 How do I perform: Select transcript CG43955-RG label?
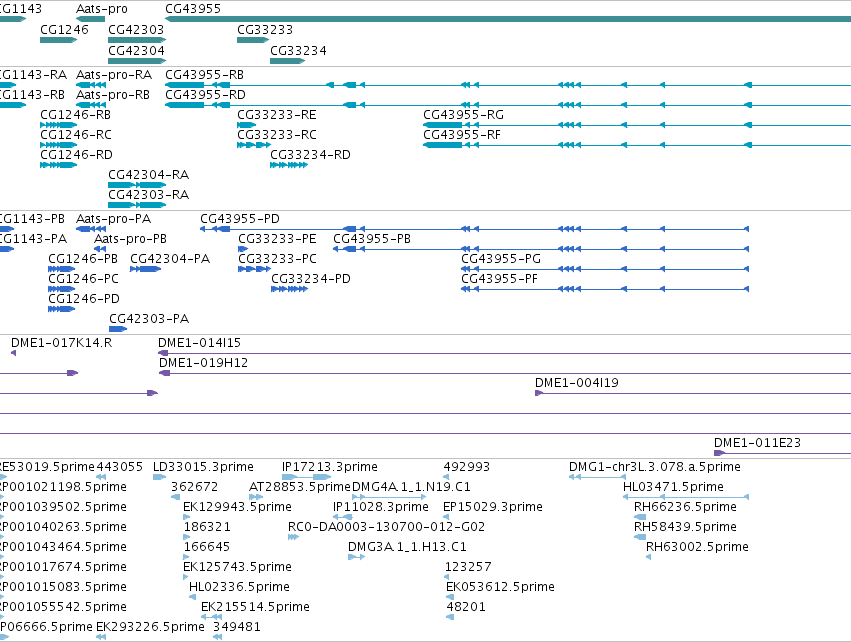463,115
